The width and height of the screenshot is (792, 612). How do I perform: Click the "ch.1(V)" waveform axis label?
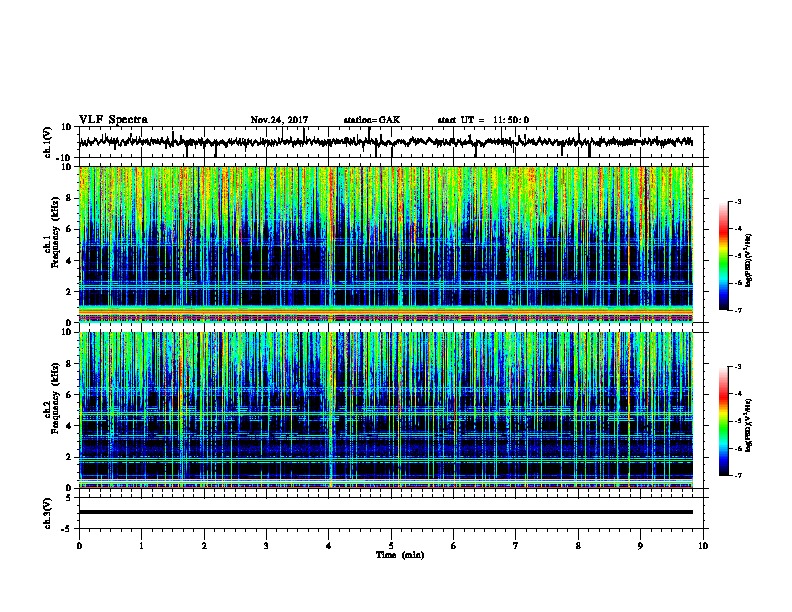tap(48, 142)
